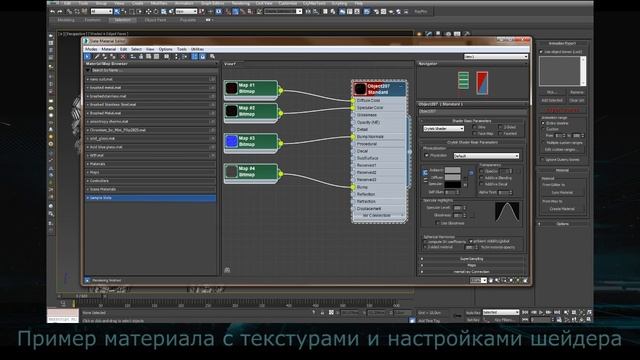This screenshot has width=640, height=360.
Task: Toggle the Material/Map Browser panel icon
Action: click(x=195, y=56)
